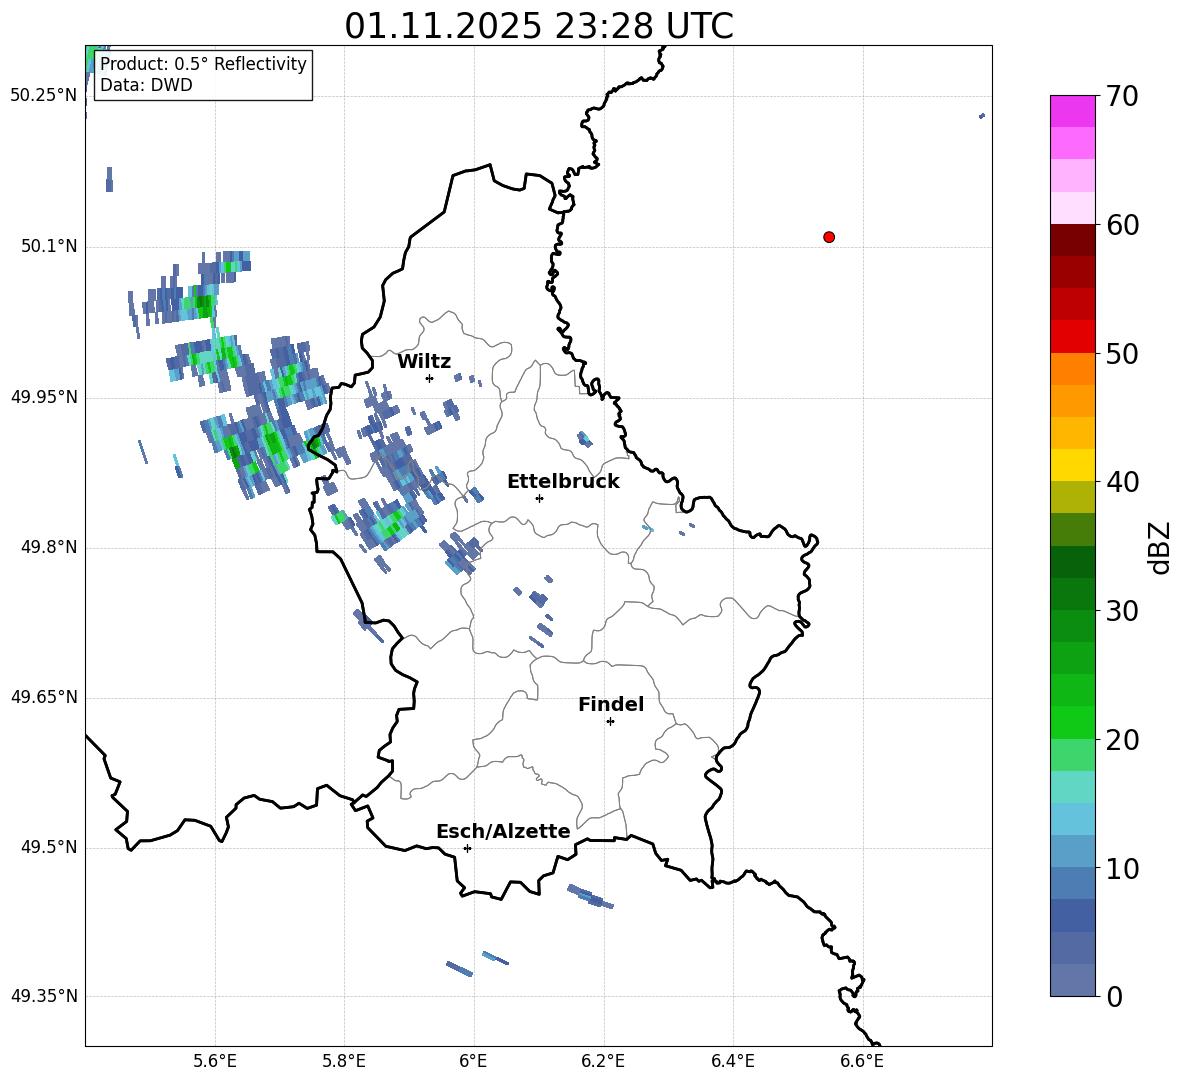This screenshot has height=1081, width=1184.
Task: Click the cross marker below Wiltz
Action: tap(430, 378)
